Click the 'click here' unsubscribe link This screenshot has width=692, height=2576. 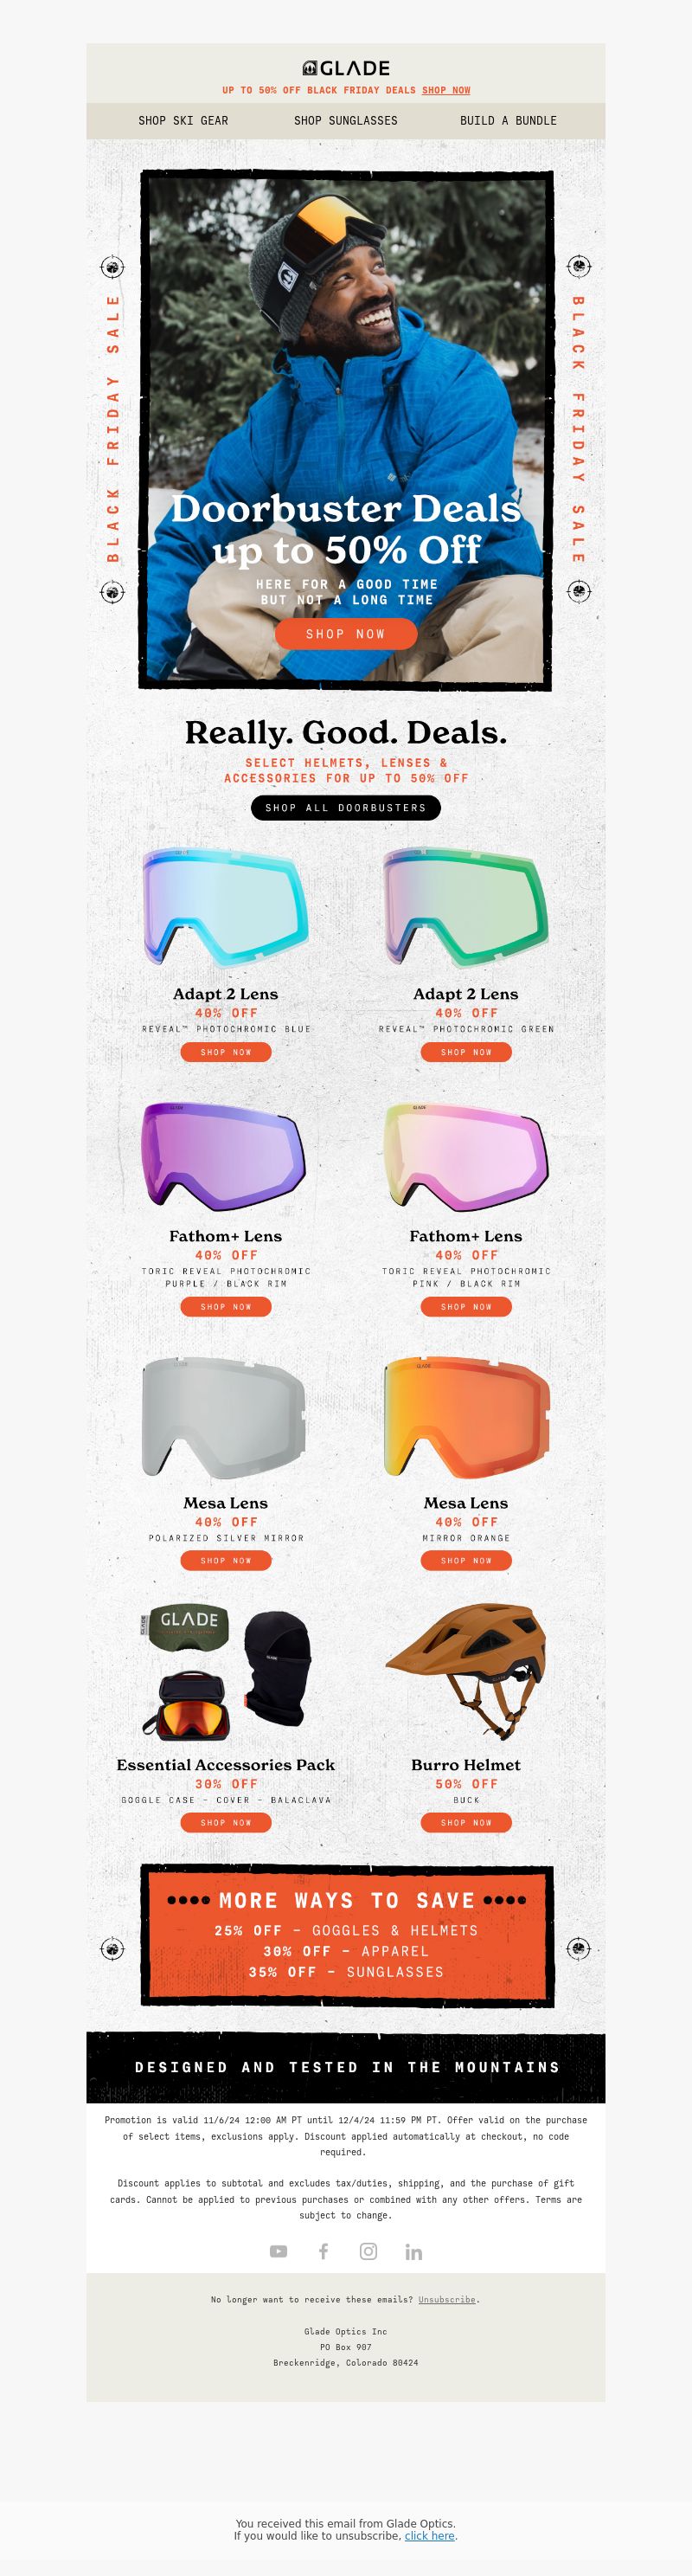pyautogui.click(x=430, y=2535)
